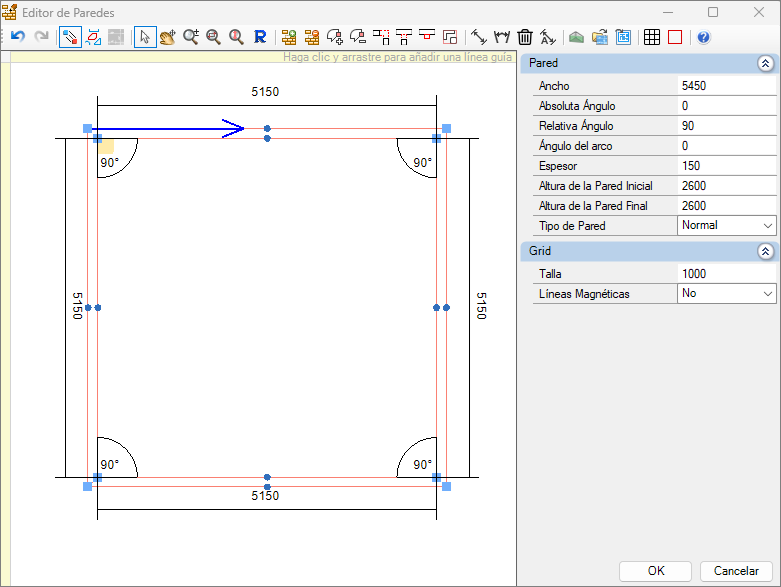Click the left vertical 5150 dimension label
Viewport: 781px width, 587px height.
point(77,306)
